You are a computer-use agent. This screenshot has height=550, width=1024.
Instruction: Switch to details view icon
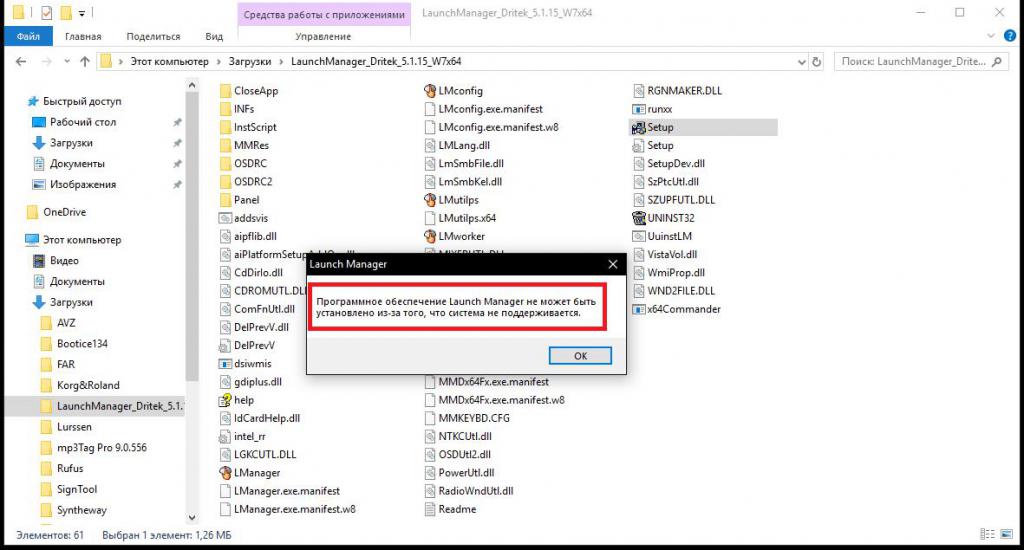987,534
